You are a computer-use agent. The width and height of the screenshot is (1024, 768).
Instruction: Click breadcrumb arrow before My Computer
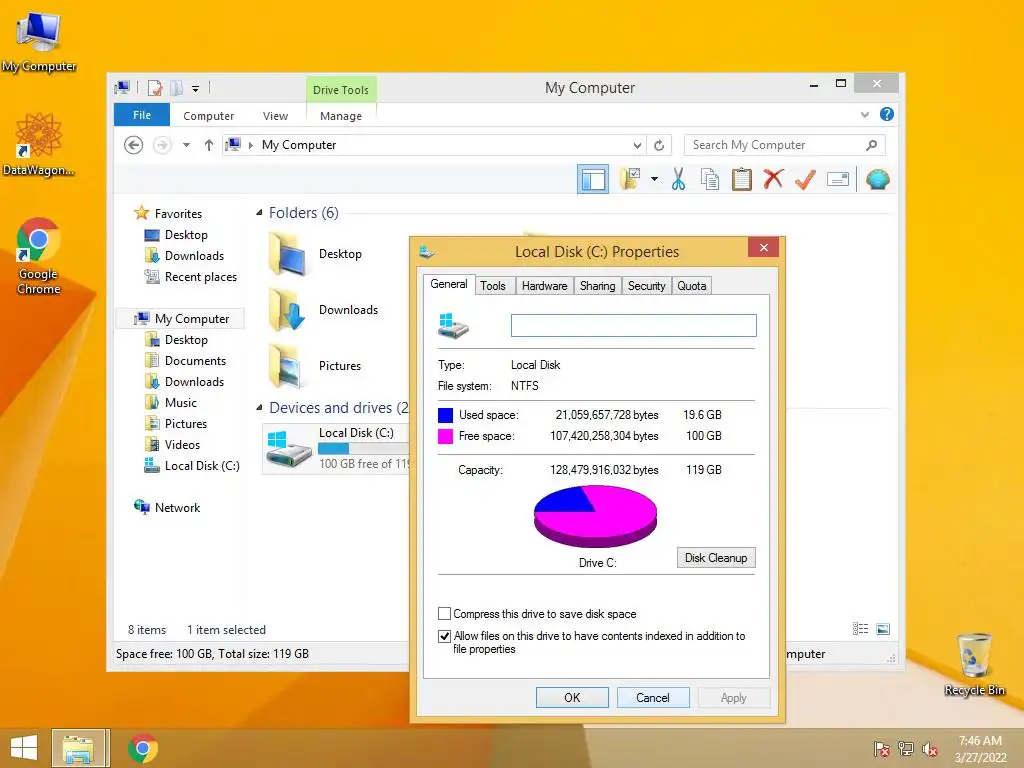click(251, 145)
